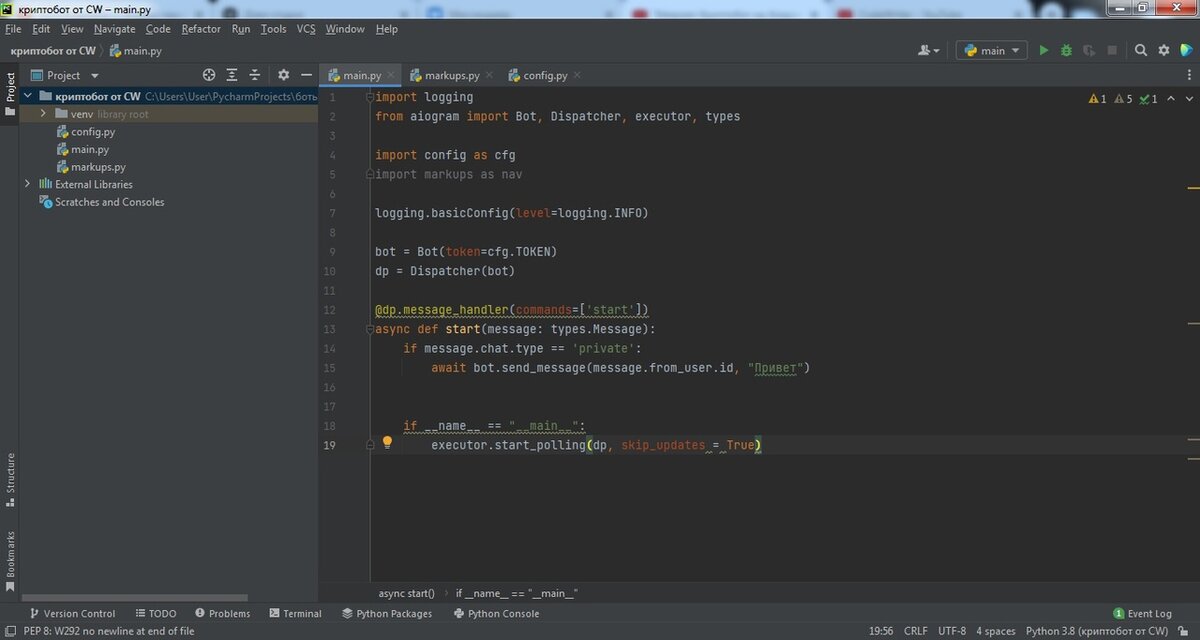1200x640 pixels.
Task: Open the main run configuration dropdown
Action: point(991,50)
